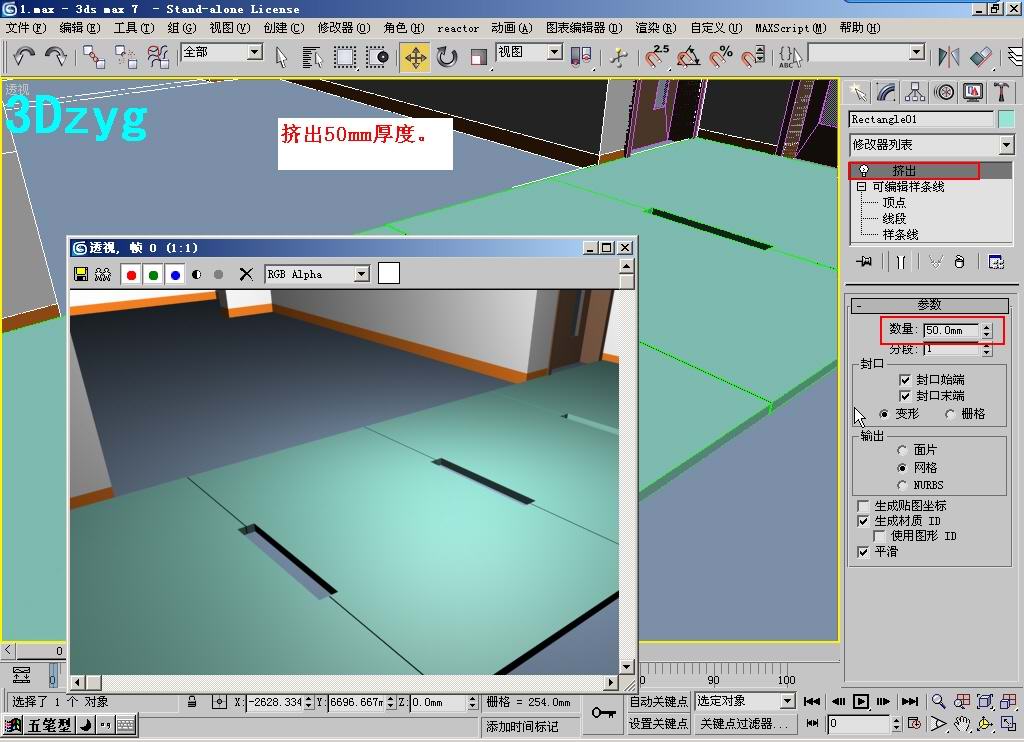Viewport: 1024px width, 742px height.
Task: Toggle the 平滑 checkbox
Action: (x=863, y=552)
